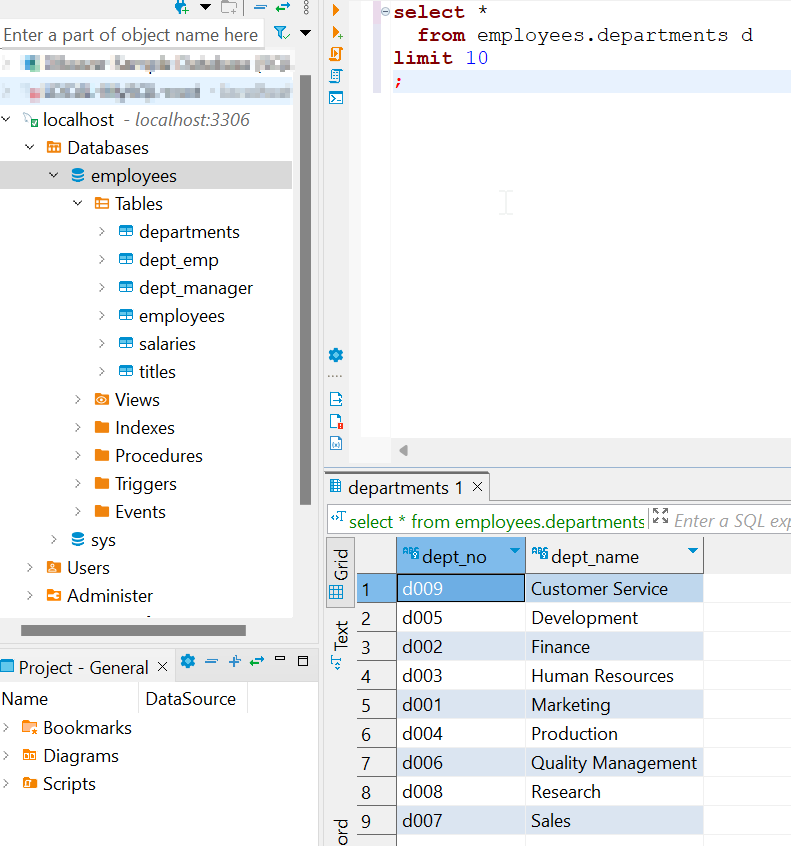This screenshot has height=846, width=791.
Task: Collapse the Tables folder in navigator
Action: pyautogui.click(x=78, y=204)
